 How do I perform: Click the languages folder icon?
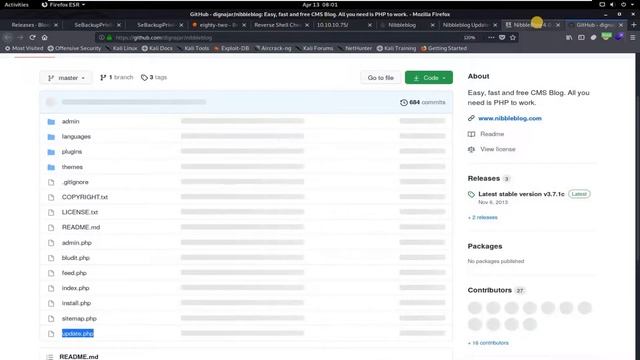coord(51,137)
